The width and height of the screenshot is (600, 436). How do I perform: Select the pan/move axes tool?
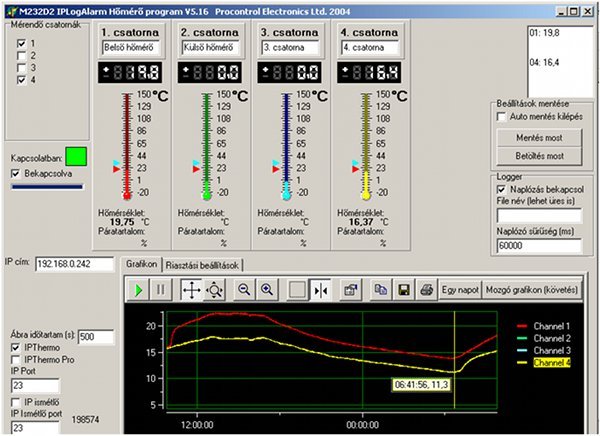click(191, 290)
